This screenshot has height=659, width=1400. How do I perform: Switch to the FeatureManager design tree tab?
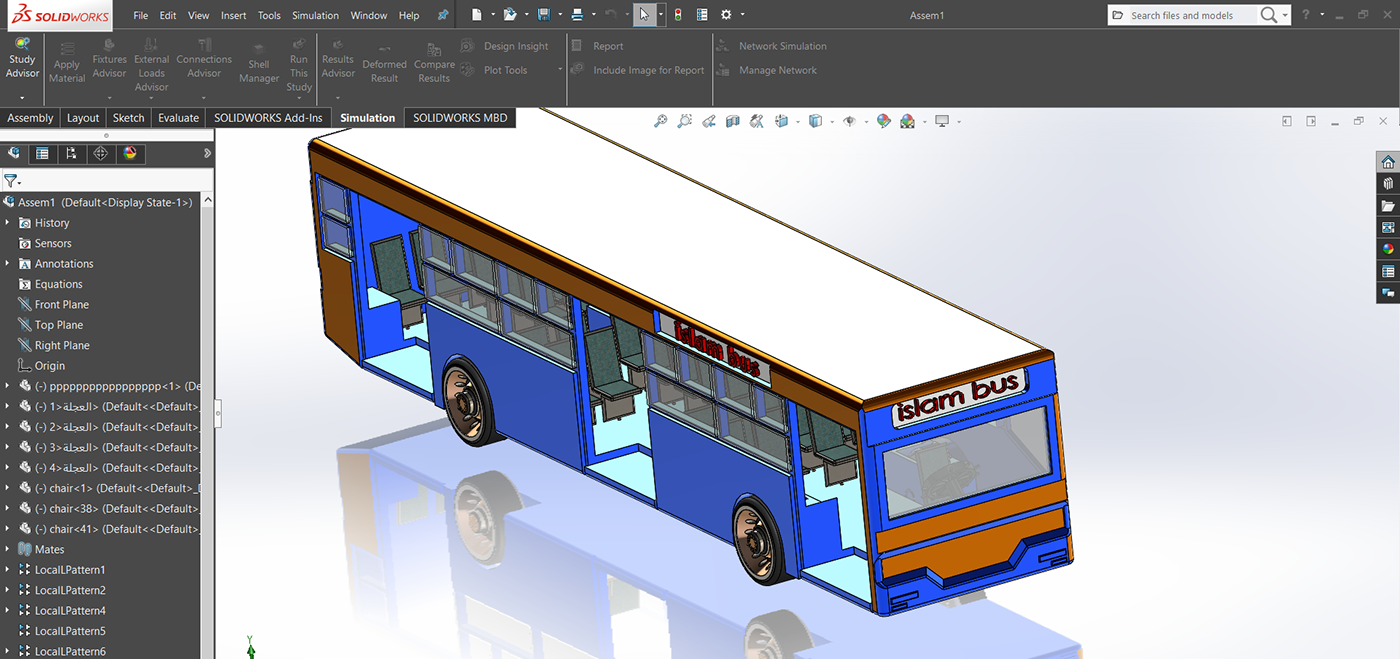13,153
